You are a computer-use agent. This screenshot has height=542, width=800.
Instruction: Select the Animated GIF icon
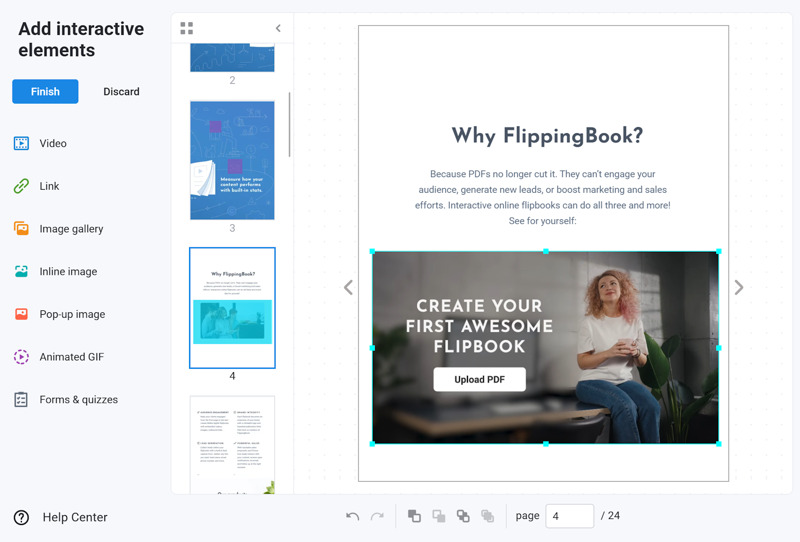click(21, 357)
